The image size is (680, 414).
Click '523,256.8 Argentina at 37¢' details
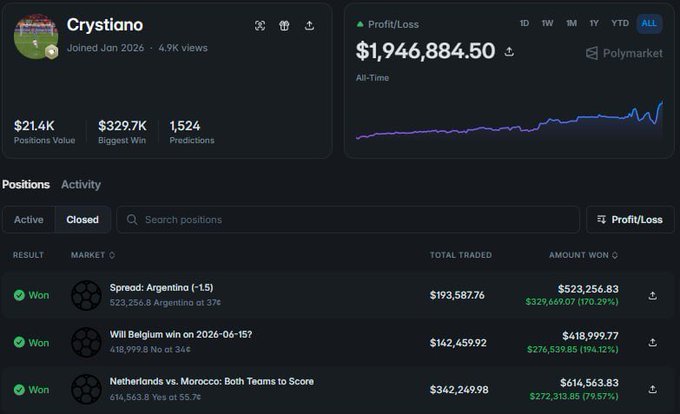[165, 303]
